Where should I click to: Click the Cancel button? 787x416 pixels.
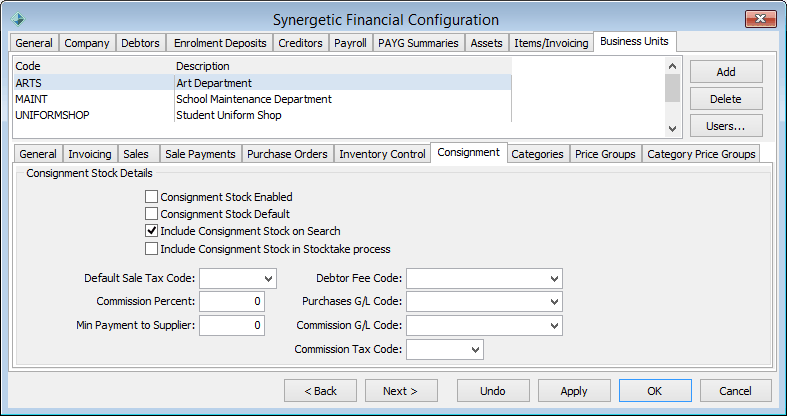[x=736, y=391]
